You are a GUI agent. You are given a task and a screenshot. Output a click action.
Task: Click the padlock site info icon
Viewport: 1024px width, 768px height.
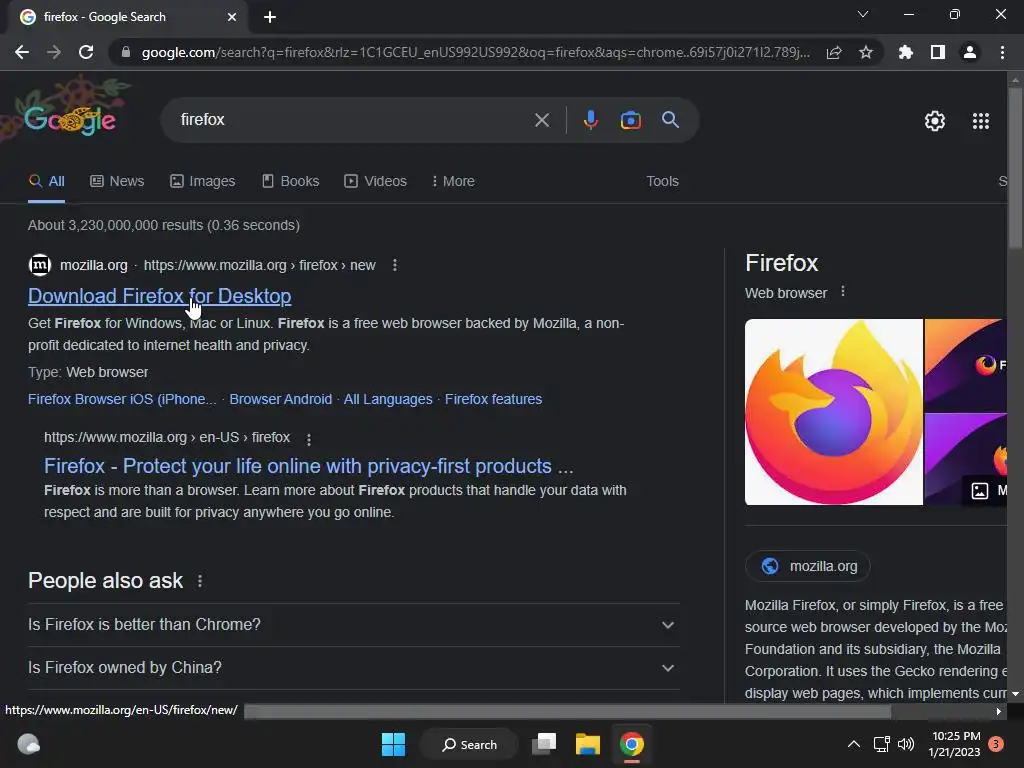coord(125,52)
